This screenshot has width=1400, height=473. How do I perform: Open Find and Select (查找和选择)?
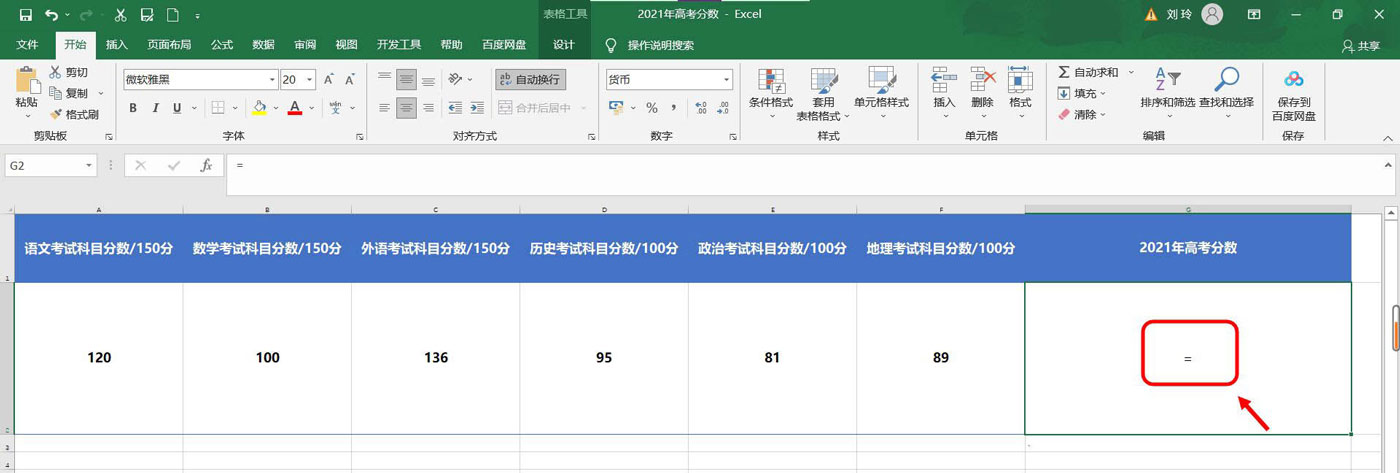1226,93
